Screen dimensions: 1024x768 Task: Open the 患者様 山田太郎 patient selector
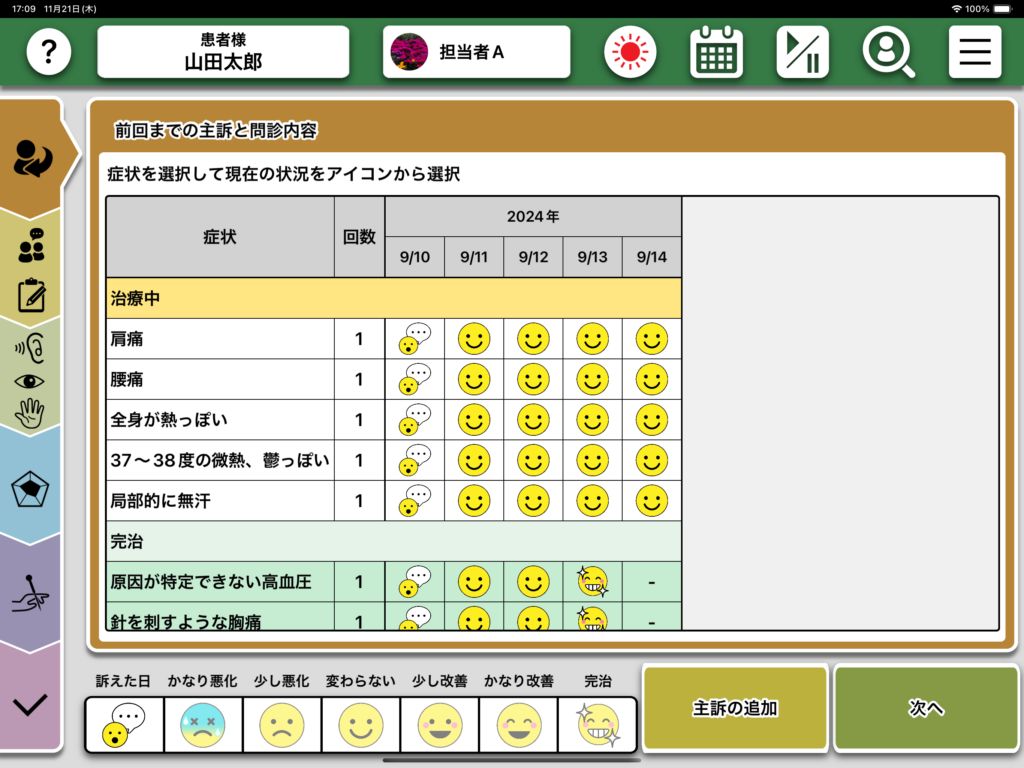coord(223,52)
